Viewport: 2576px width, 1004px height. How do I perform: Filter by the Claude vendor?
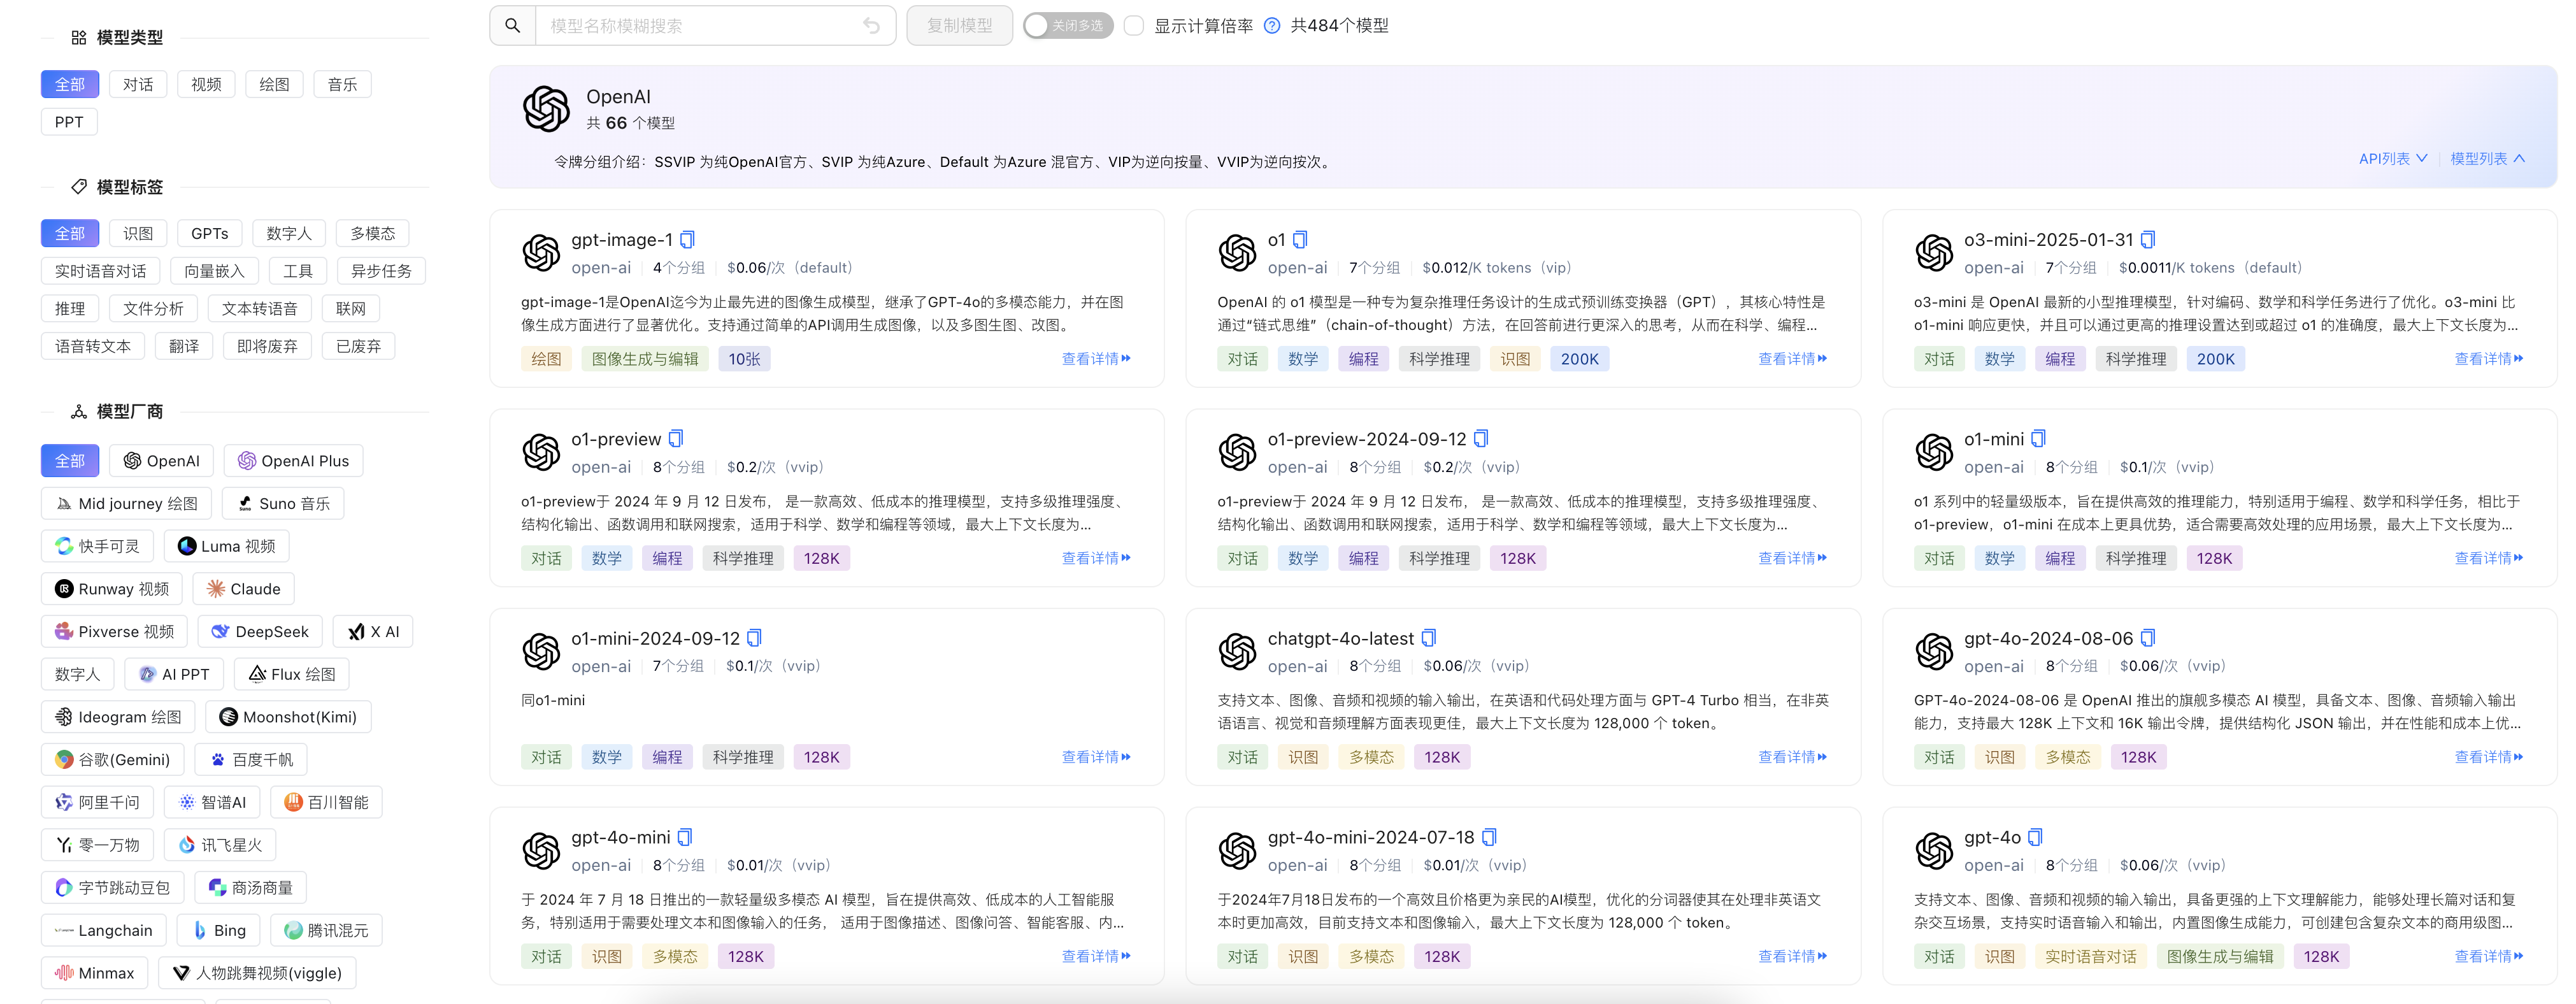[x=244, y=589]
